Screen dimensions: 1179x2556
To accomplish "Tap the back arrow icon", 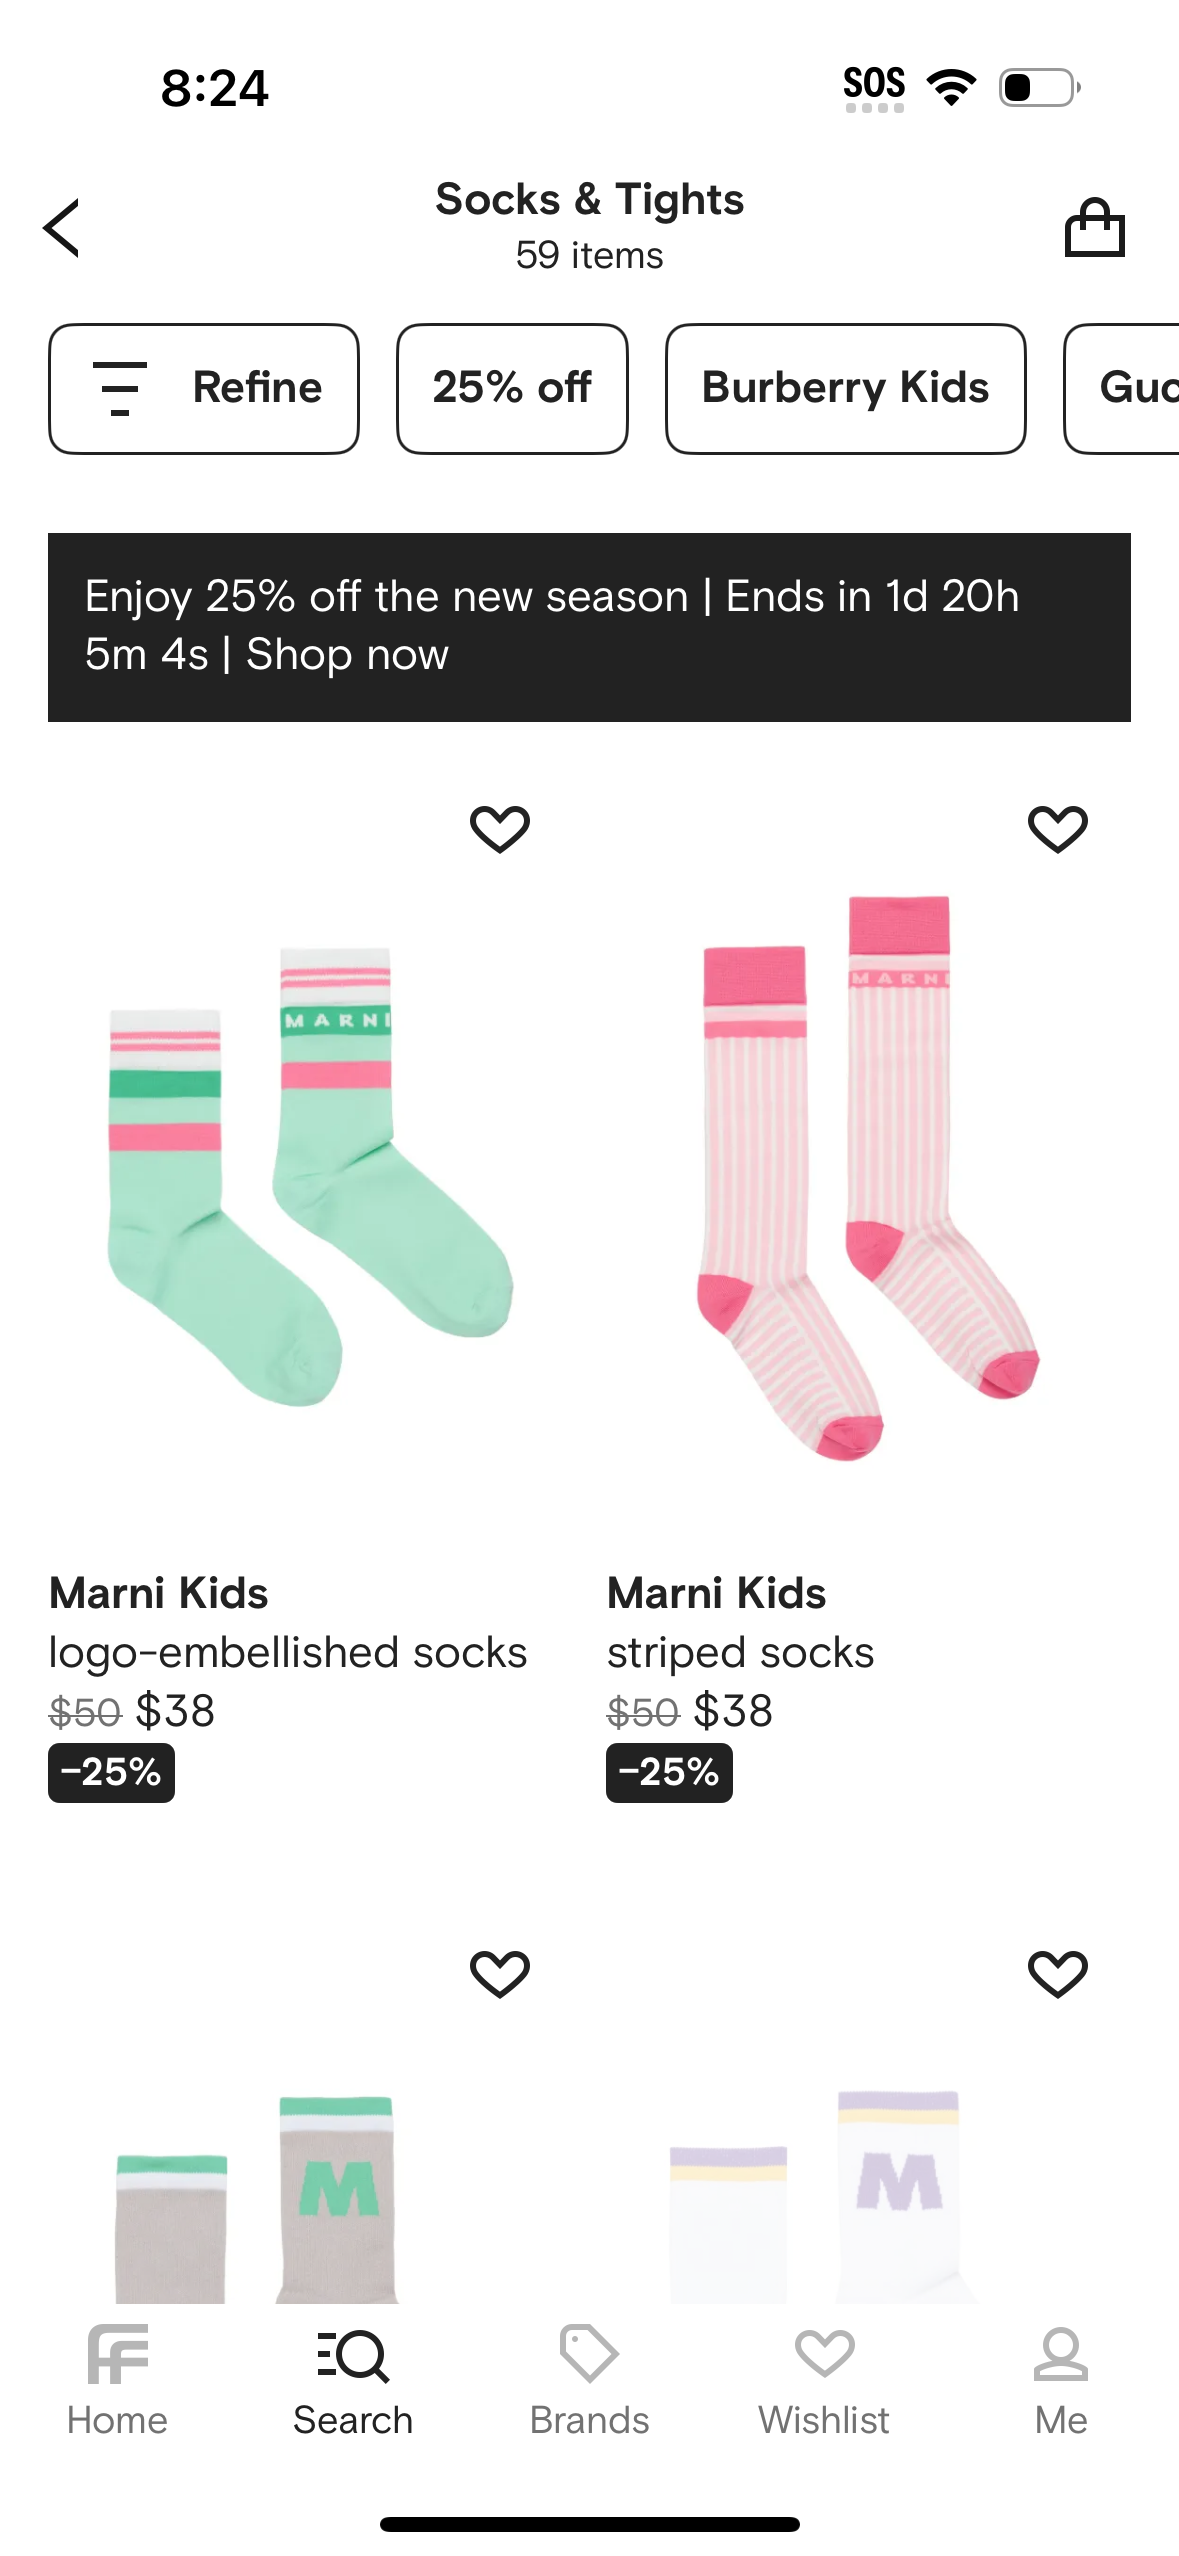I will pos(62,228).
